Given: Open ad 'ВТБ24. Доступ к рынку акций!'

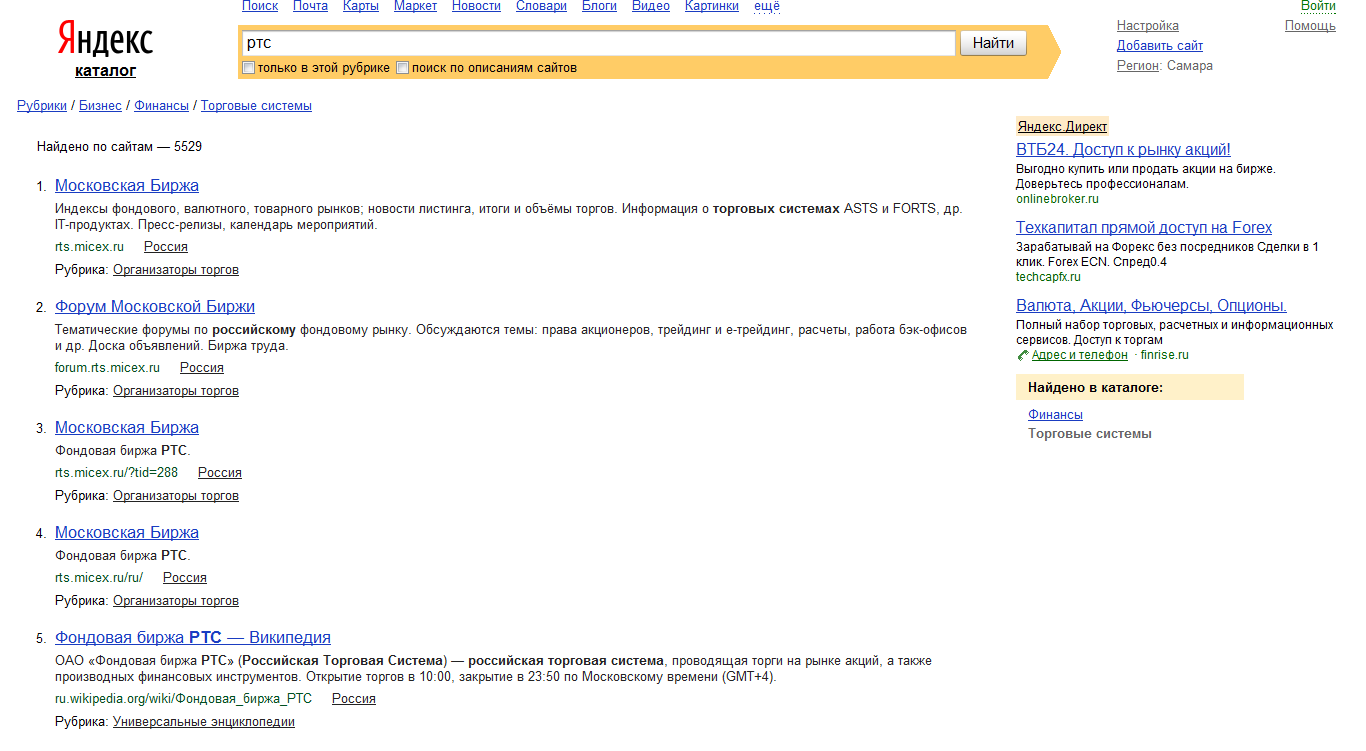Looking at the screenshot, I should click(1123, 150).
